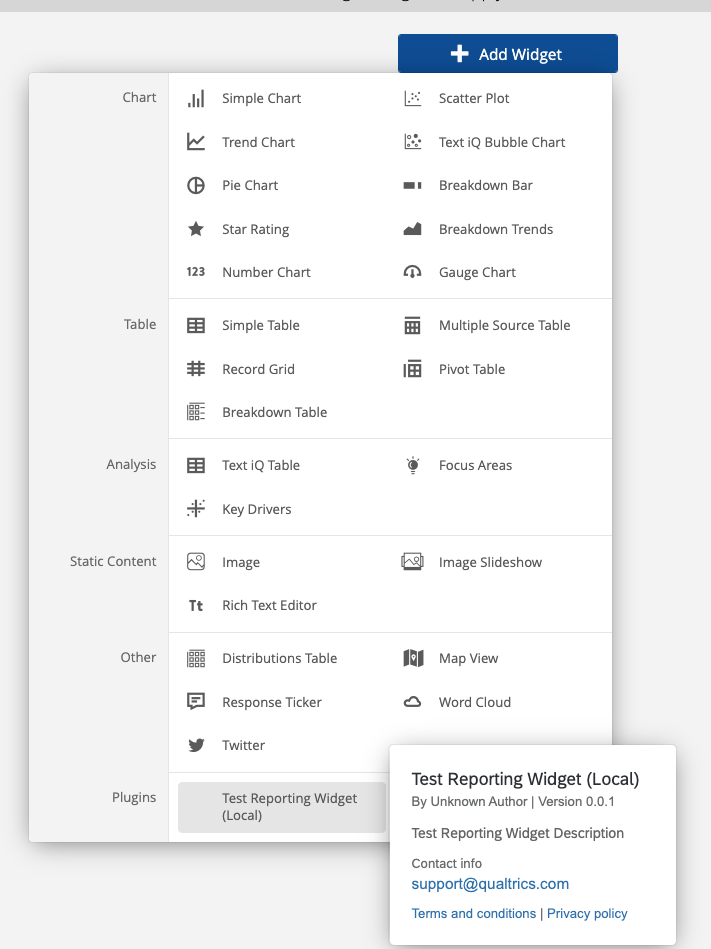Click the Plugins category heading
The image size is (711, 949).
(x=134, y=797)
